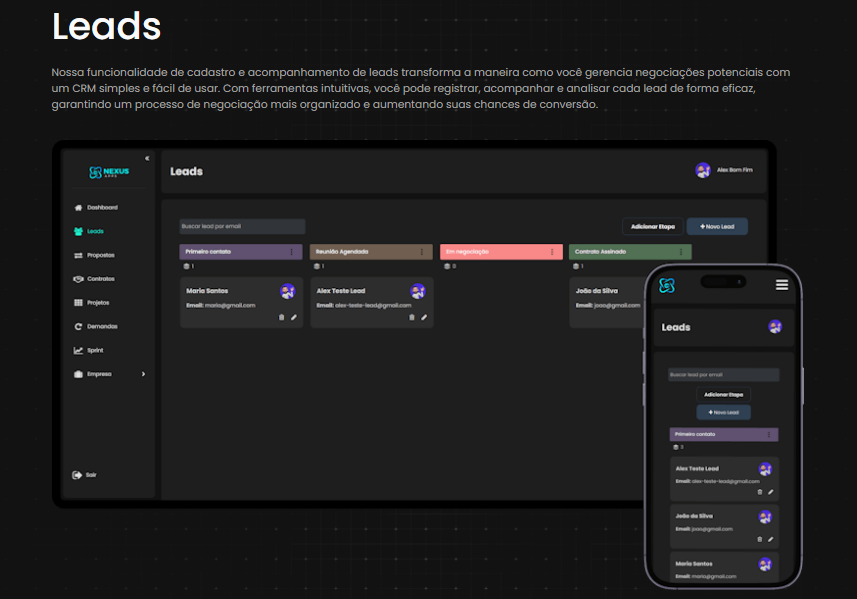
Task: Click the Alex Bom Fim username
Action: pos(735,170)
